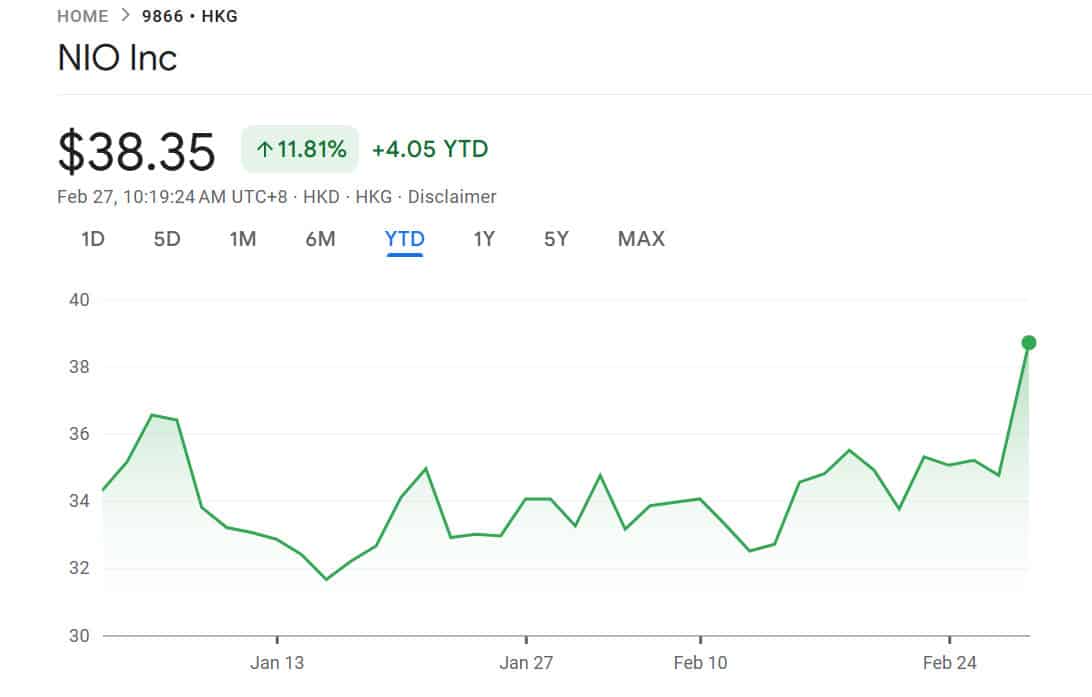Viewport: 1092px width, 697px height.
Task: View the 1Y price history tab
Action: click(x=484, y=239)
